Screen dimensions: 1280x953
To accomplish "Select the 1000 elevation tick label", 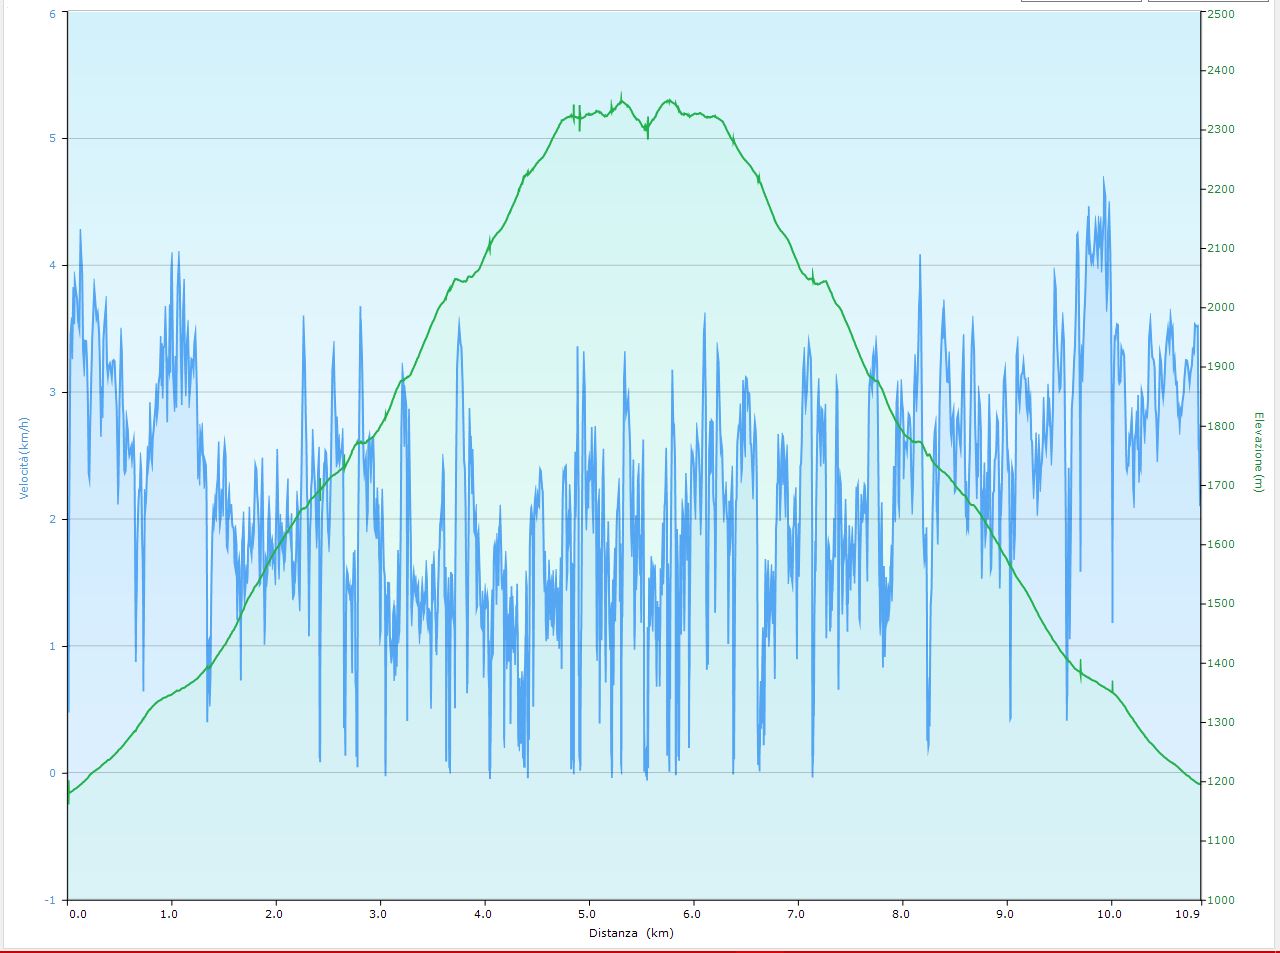I will click(1221, 900).
